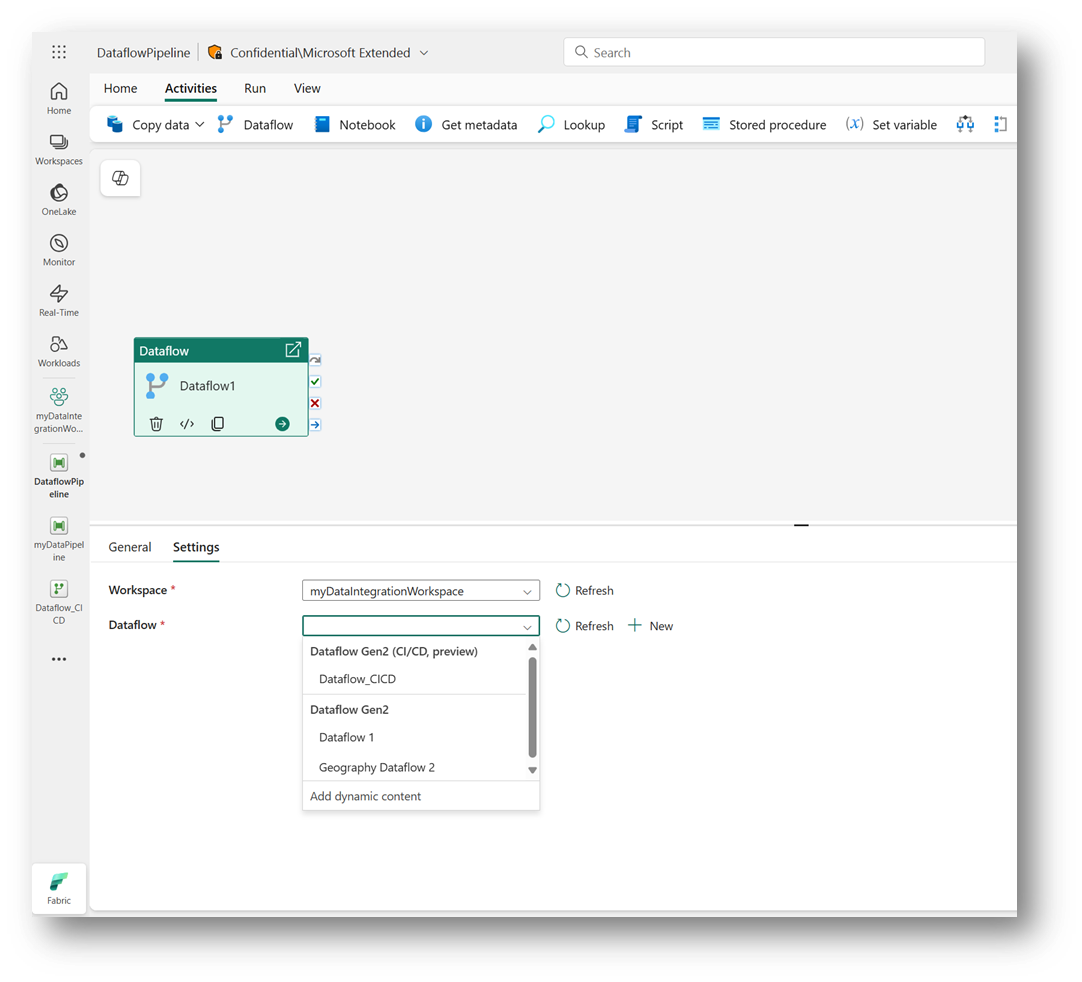Click the Fabric logo button
Screen dimensions: 1082x982
point(59,889)
